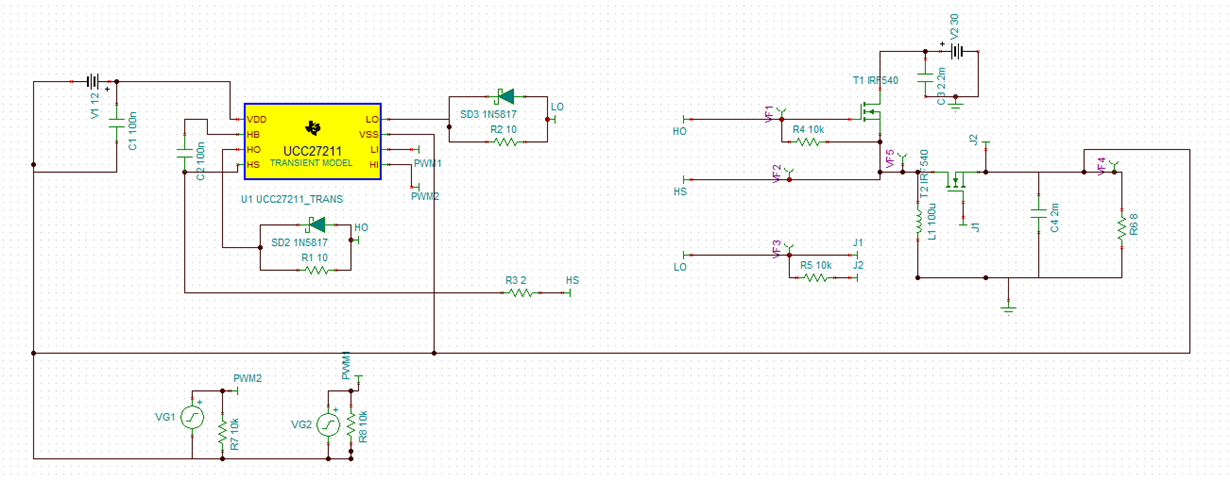
Task: Click the HS terminal label left of VF2
Action: [680, 191]
